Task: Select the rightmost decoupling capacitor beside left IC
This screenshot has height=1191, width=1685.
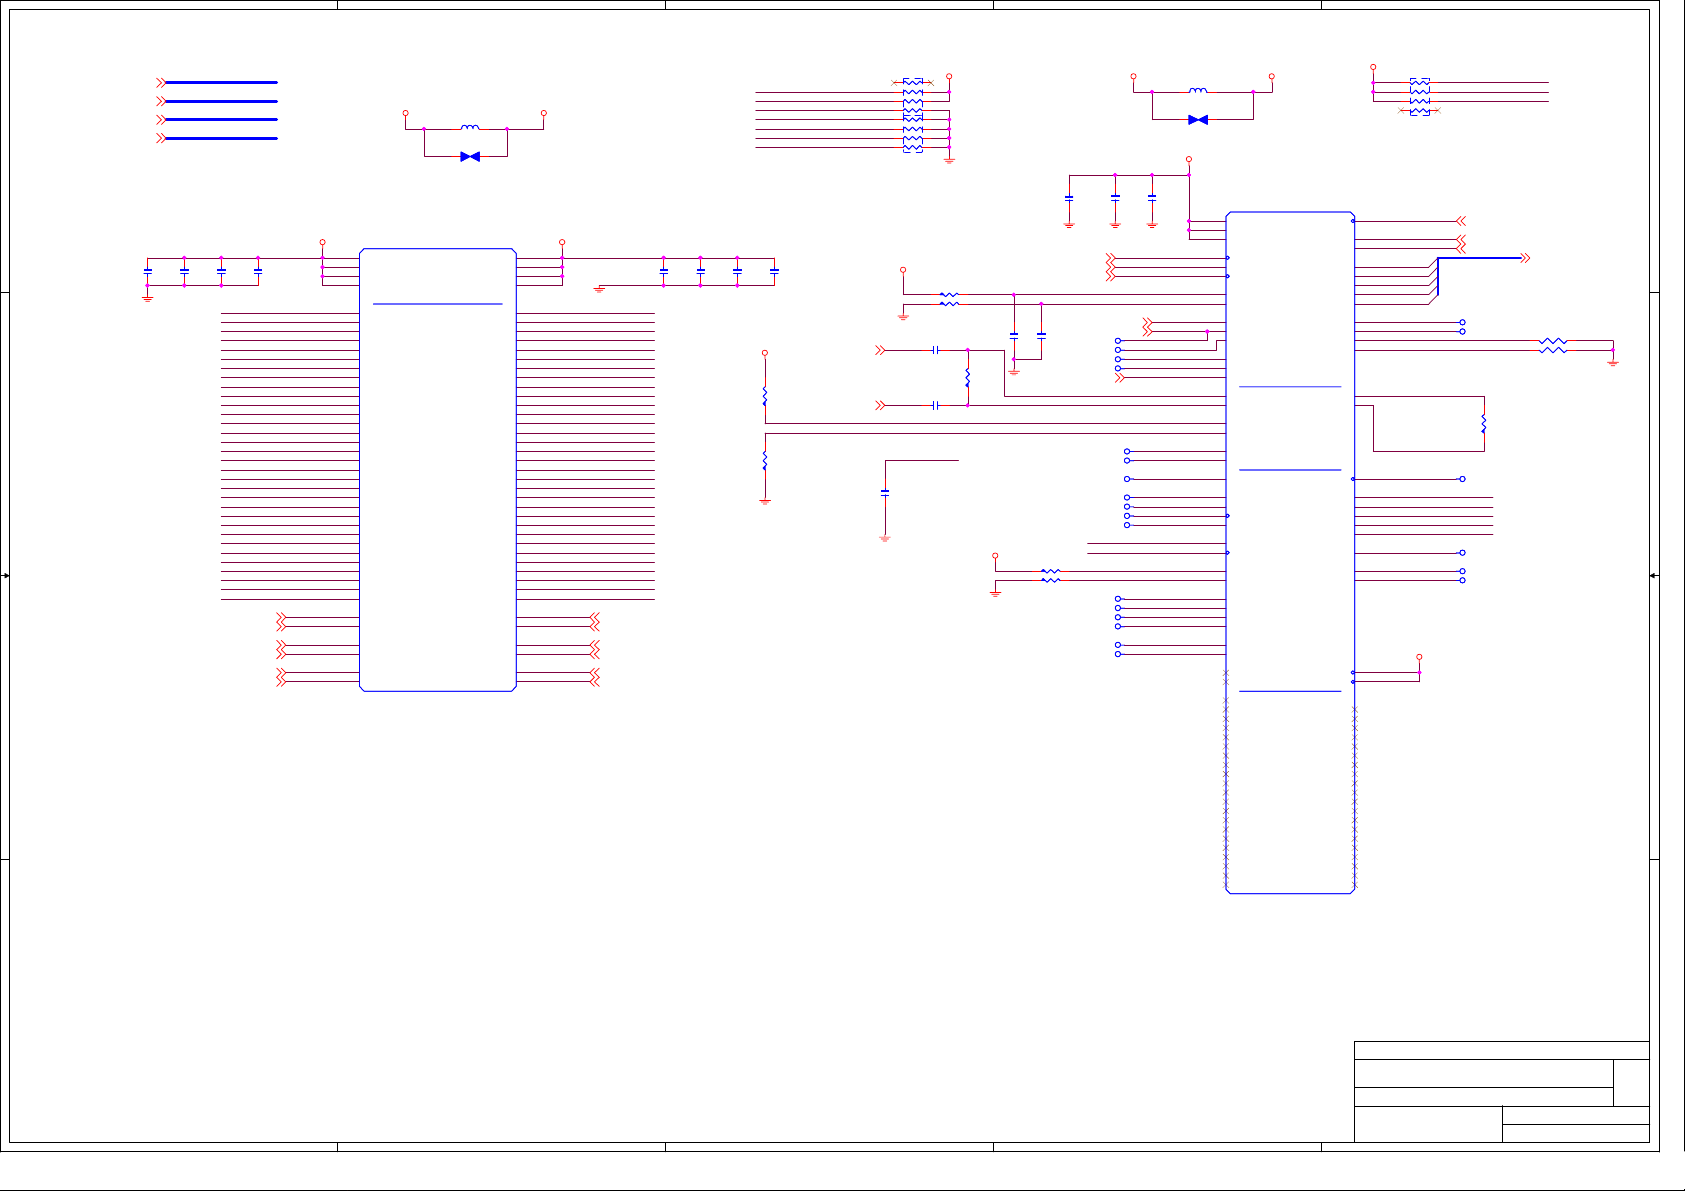Action: click(x=774, y=270)
